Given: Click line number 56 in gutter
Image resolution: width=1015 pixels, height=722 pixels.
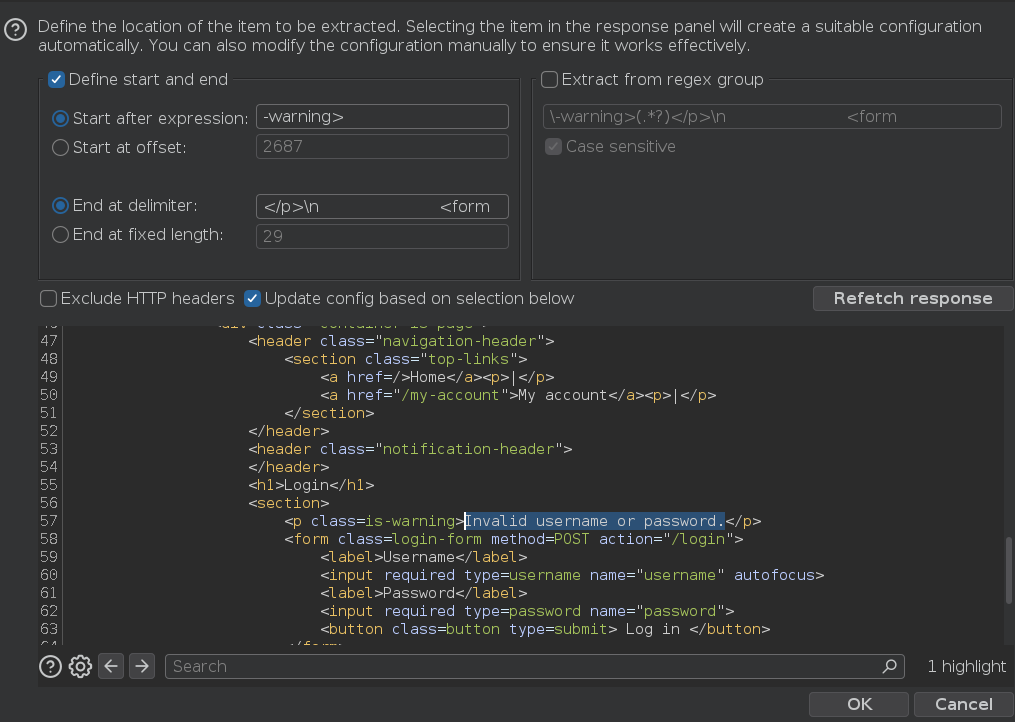Looking at the screenshot, I should (49, 503).
